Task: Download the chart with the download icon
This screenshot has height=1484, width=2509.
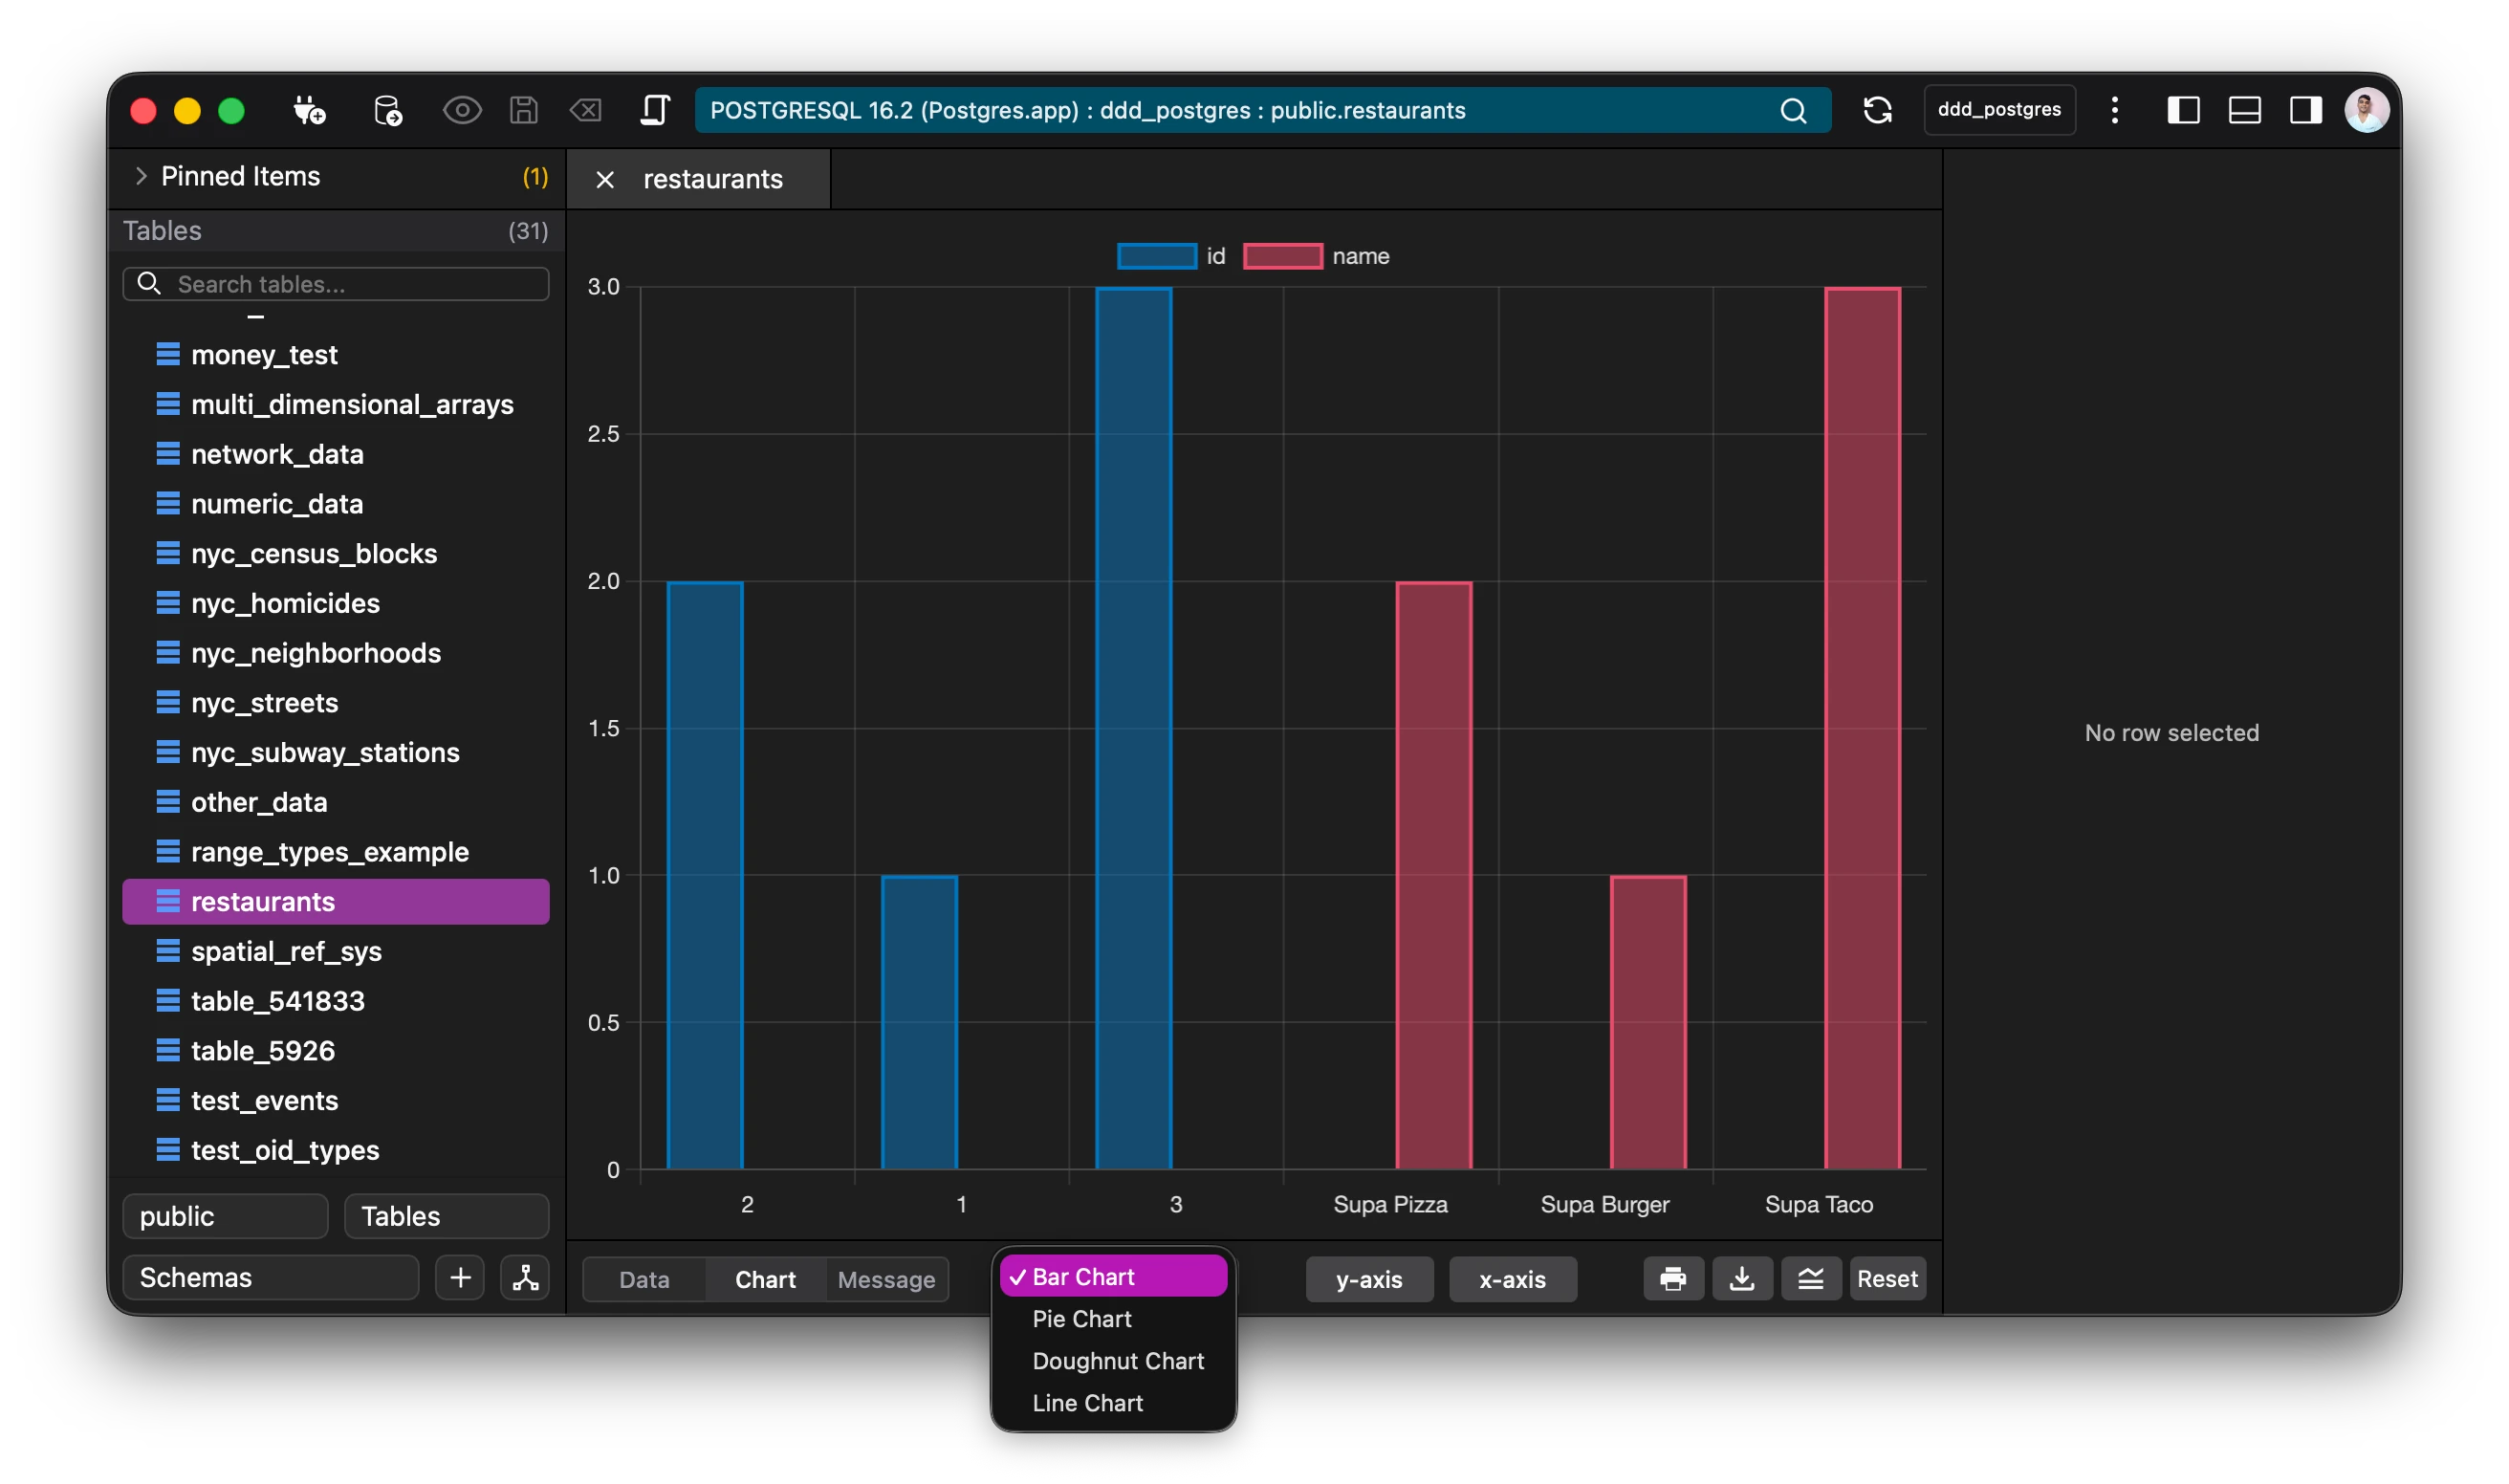Action: tap(1742, 1278)
